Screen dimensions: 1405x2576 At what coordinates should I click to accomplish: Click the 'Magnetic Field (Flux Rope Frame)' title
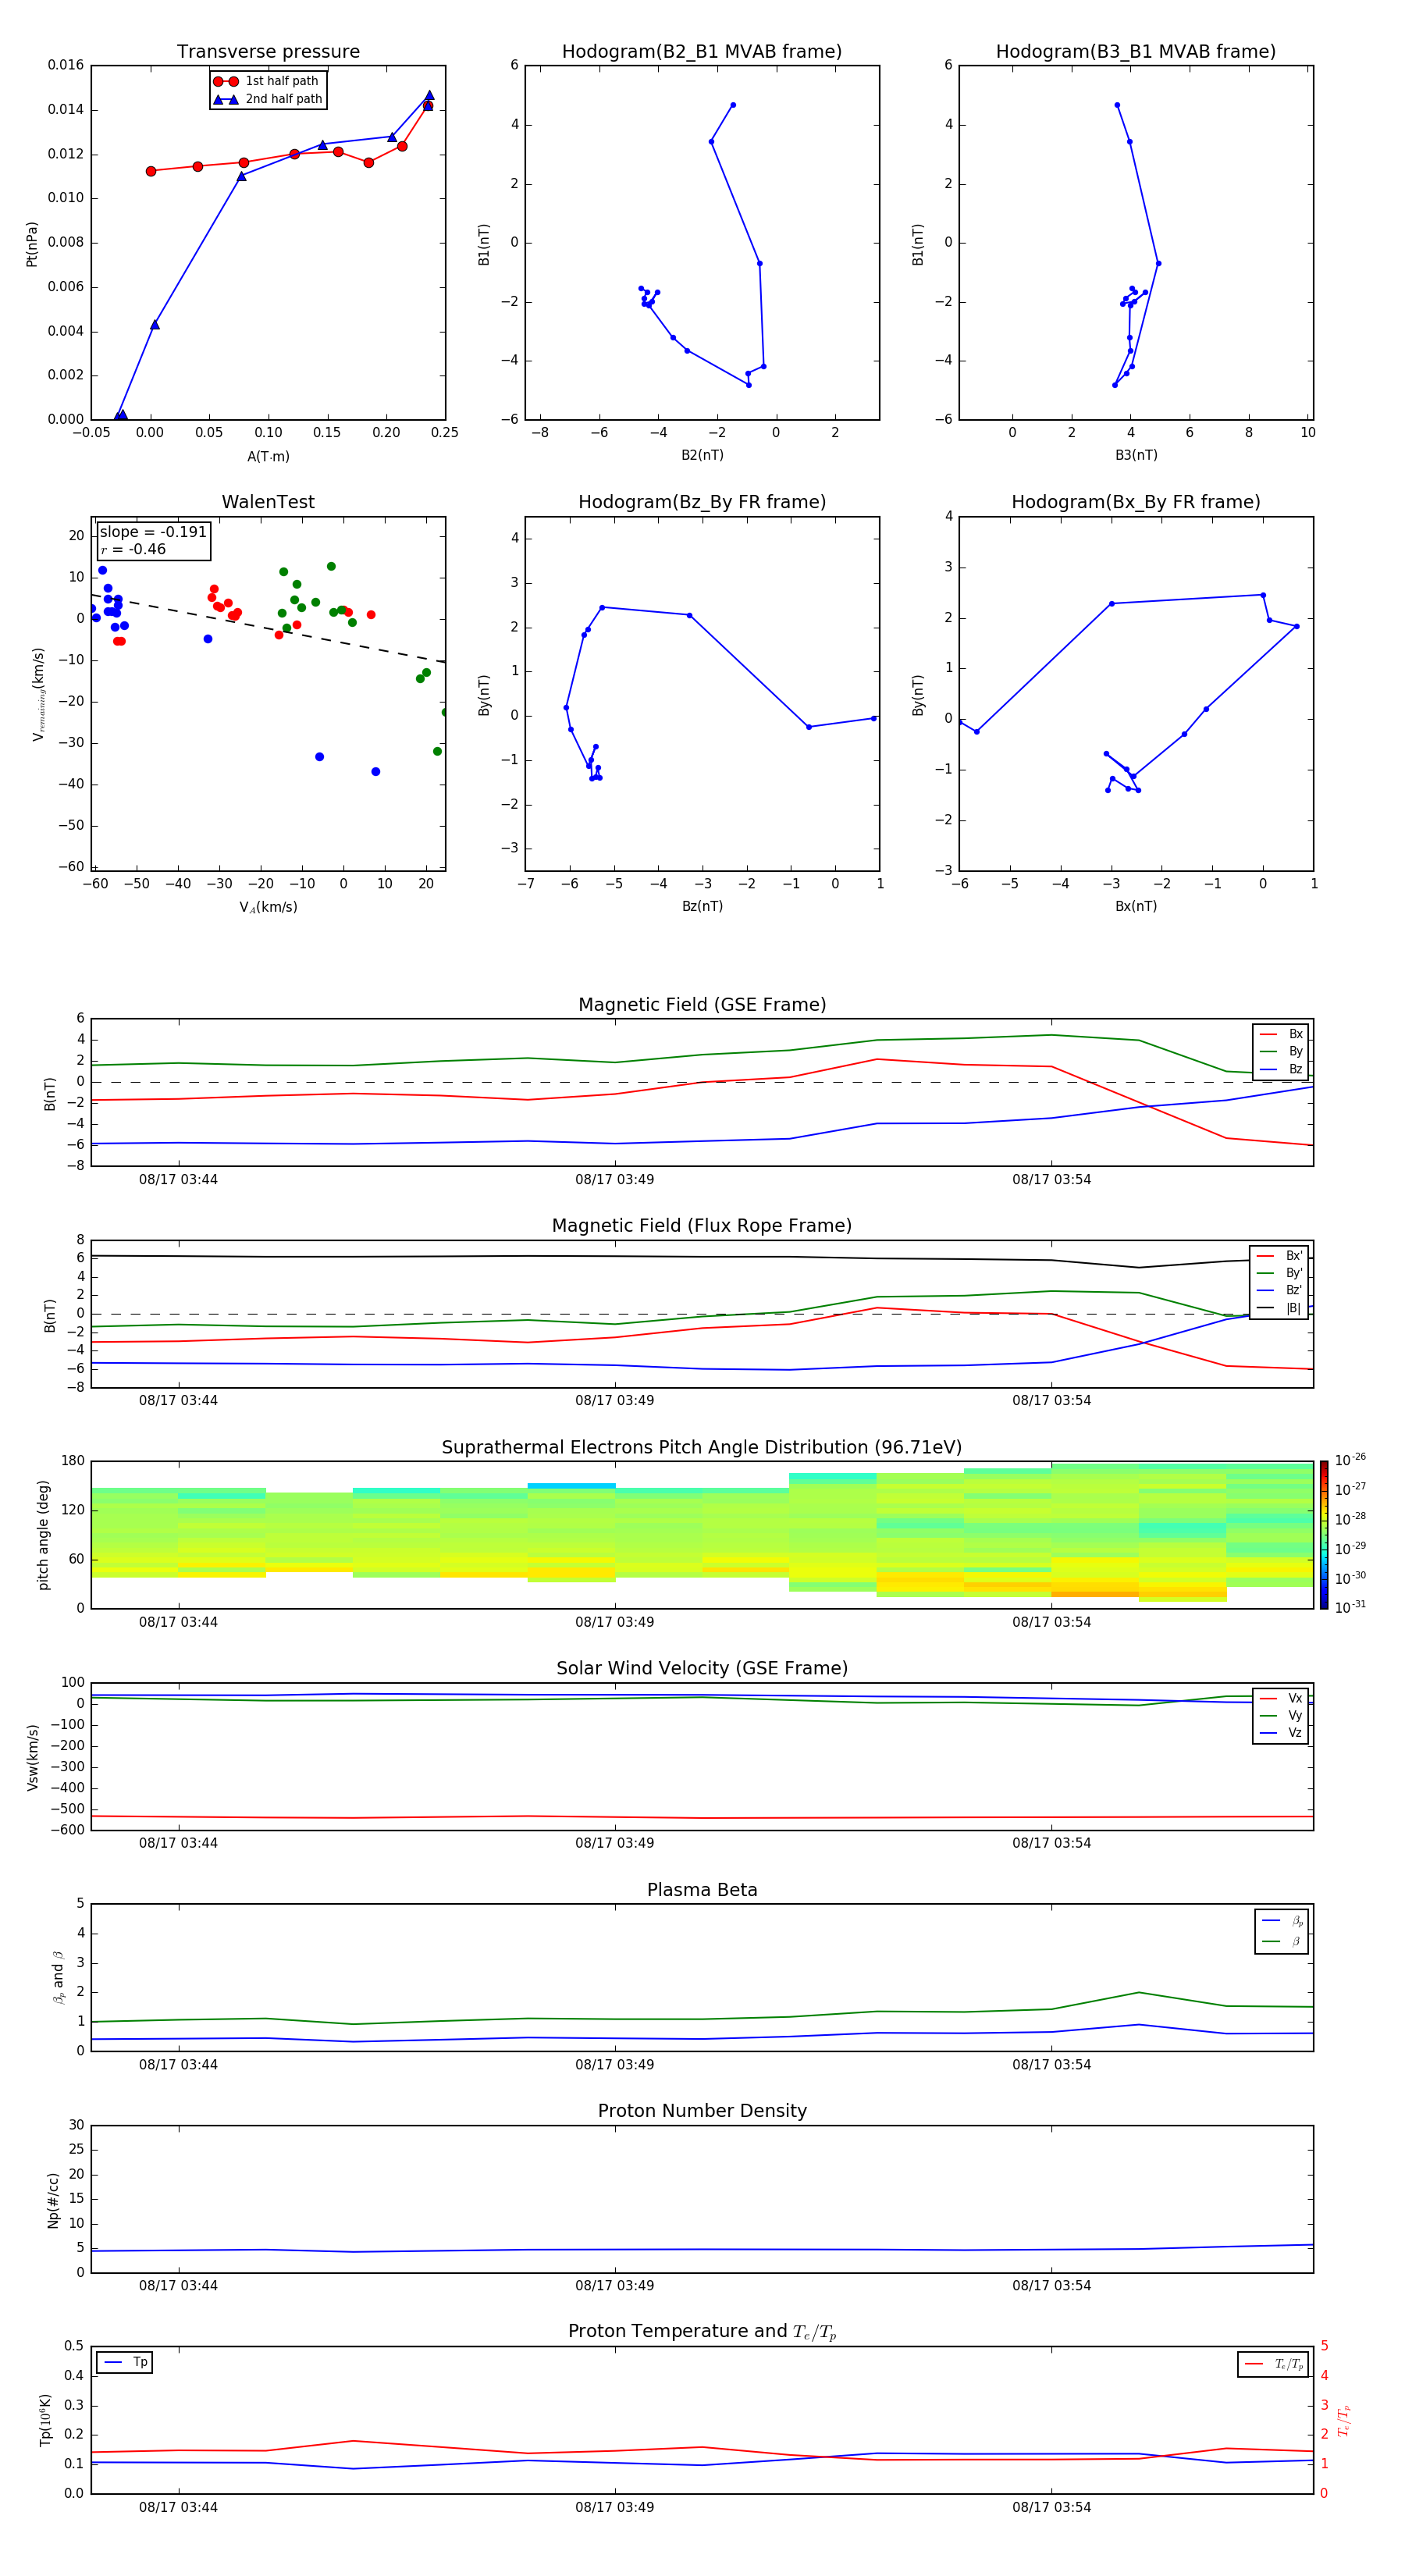[x=702, y=1226]
